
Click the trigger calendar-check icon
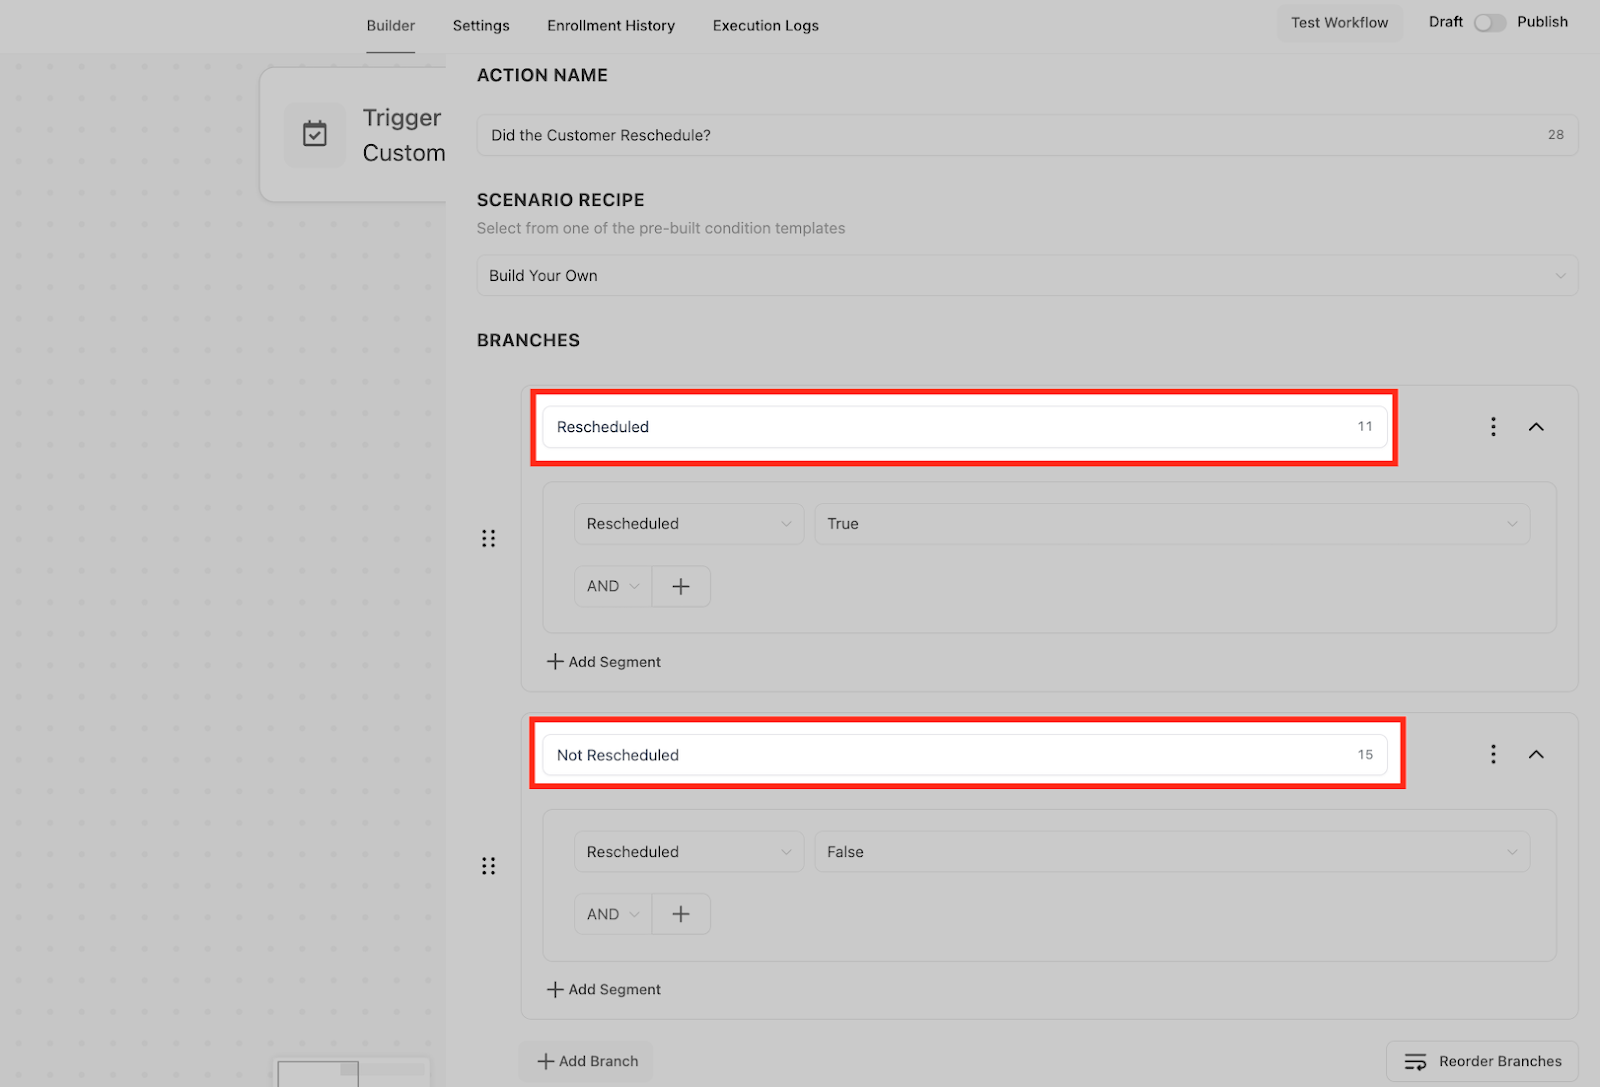(315, 134)
